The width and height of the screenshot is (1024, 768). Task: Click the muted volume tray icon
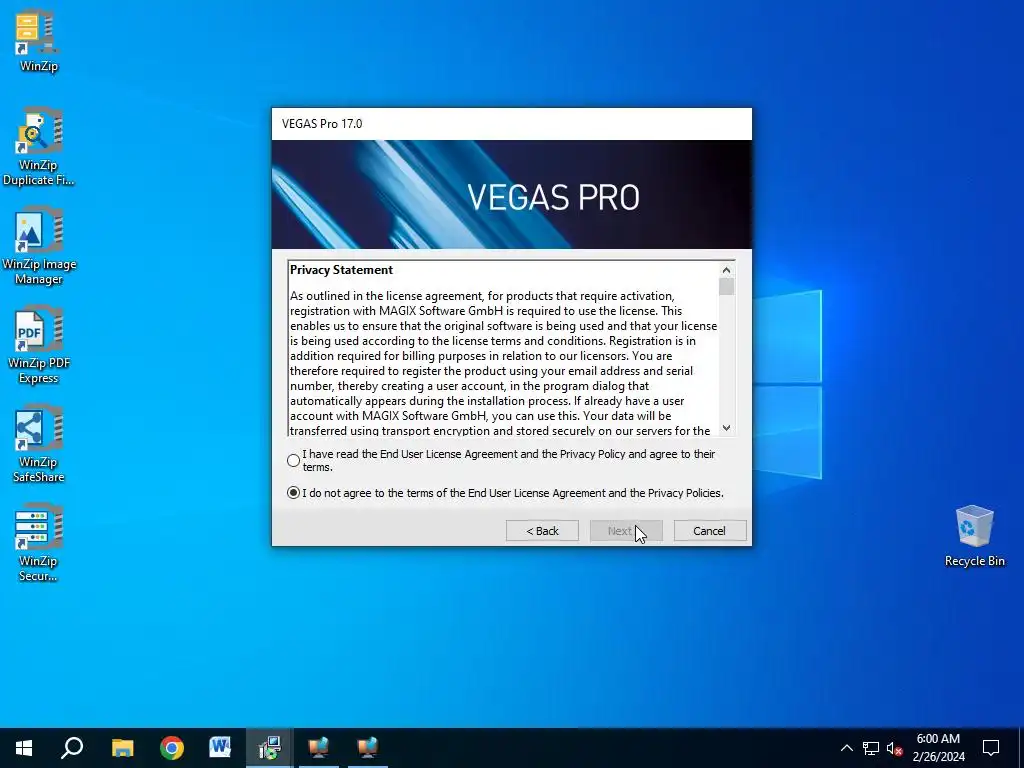pyautogui.click(x=895, y=748)
